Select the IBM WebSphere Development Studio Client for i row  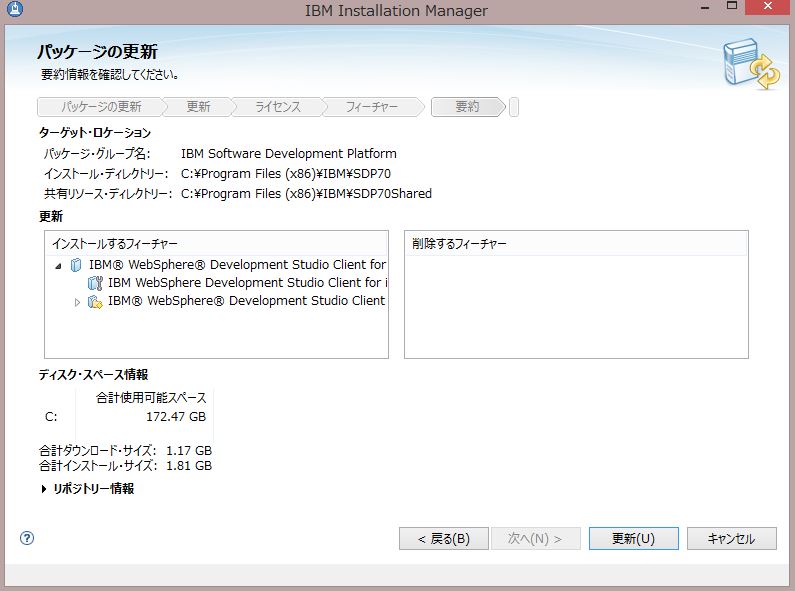247,283
